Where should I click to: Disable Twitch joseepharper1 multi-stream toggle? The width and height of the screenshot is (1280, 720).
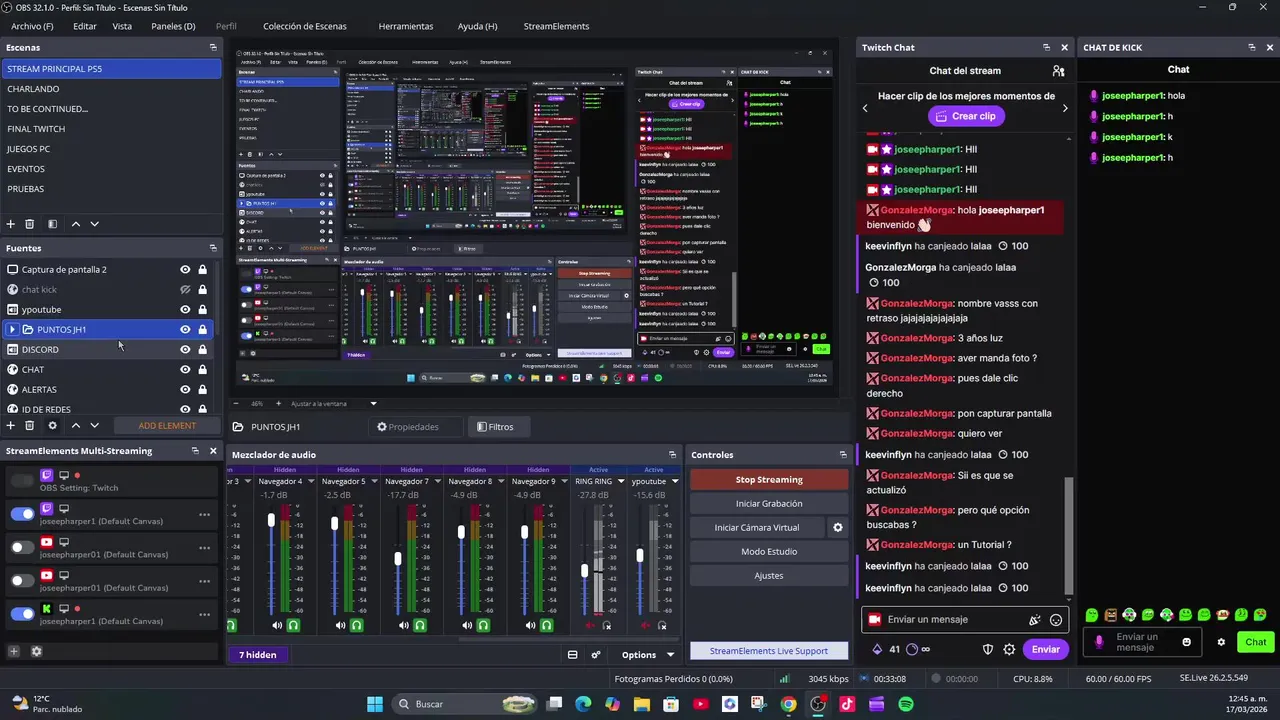(x=22, y=514)
